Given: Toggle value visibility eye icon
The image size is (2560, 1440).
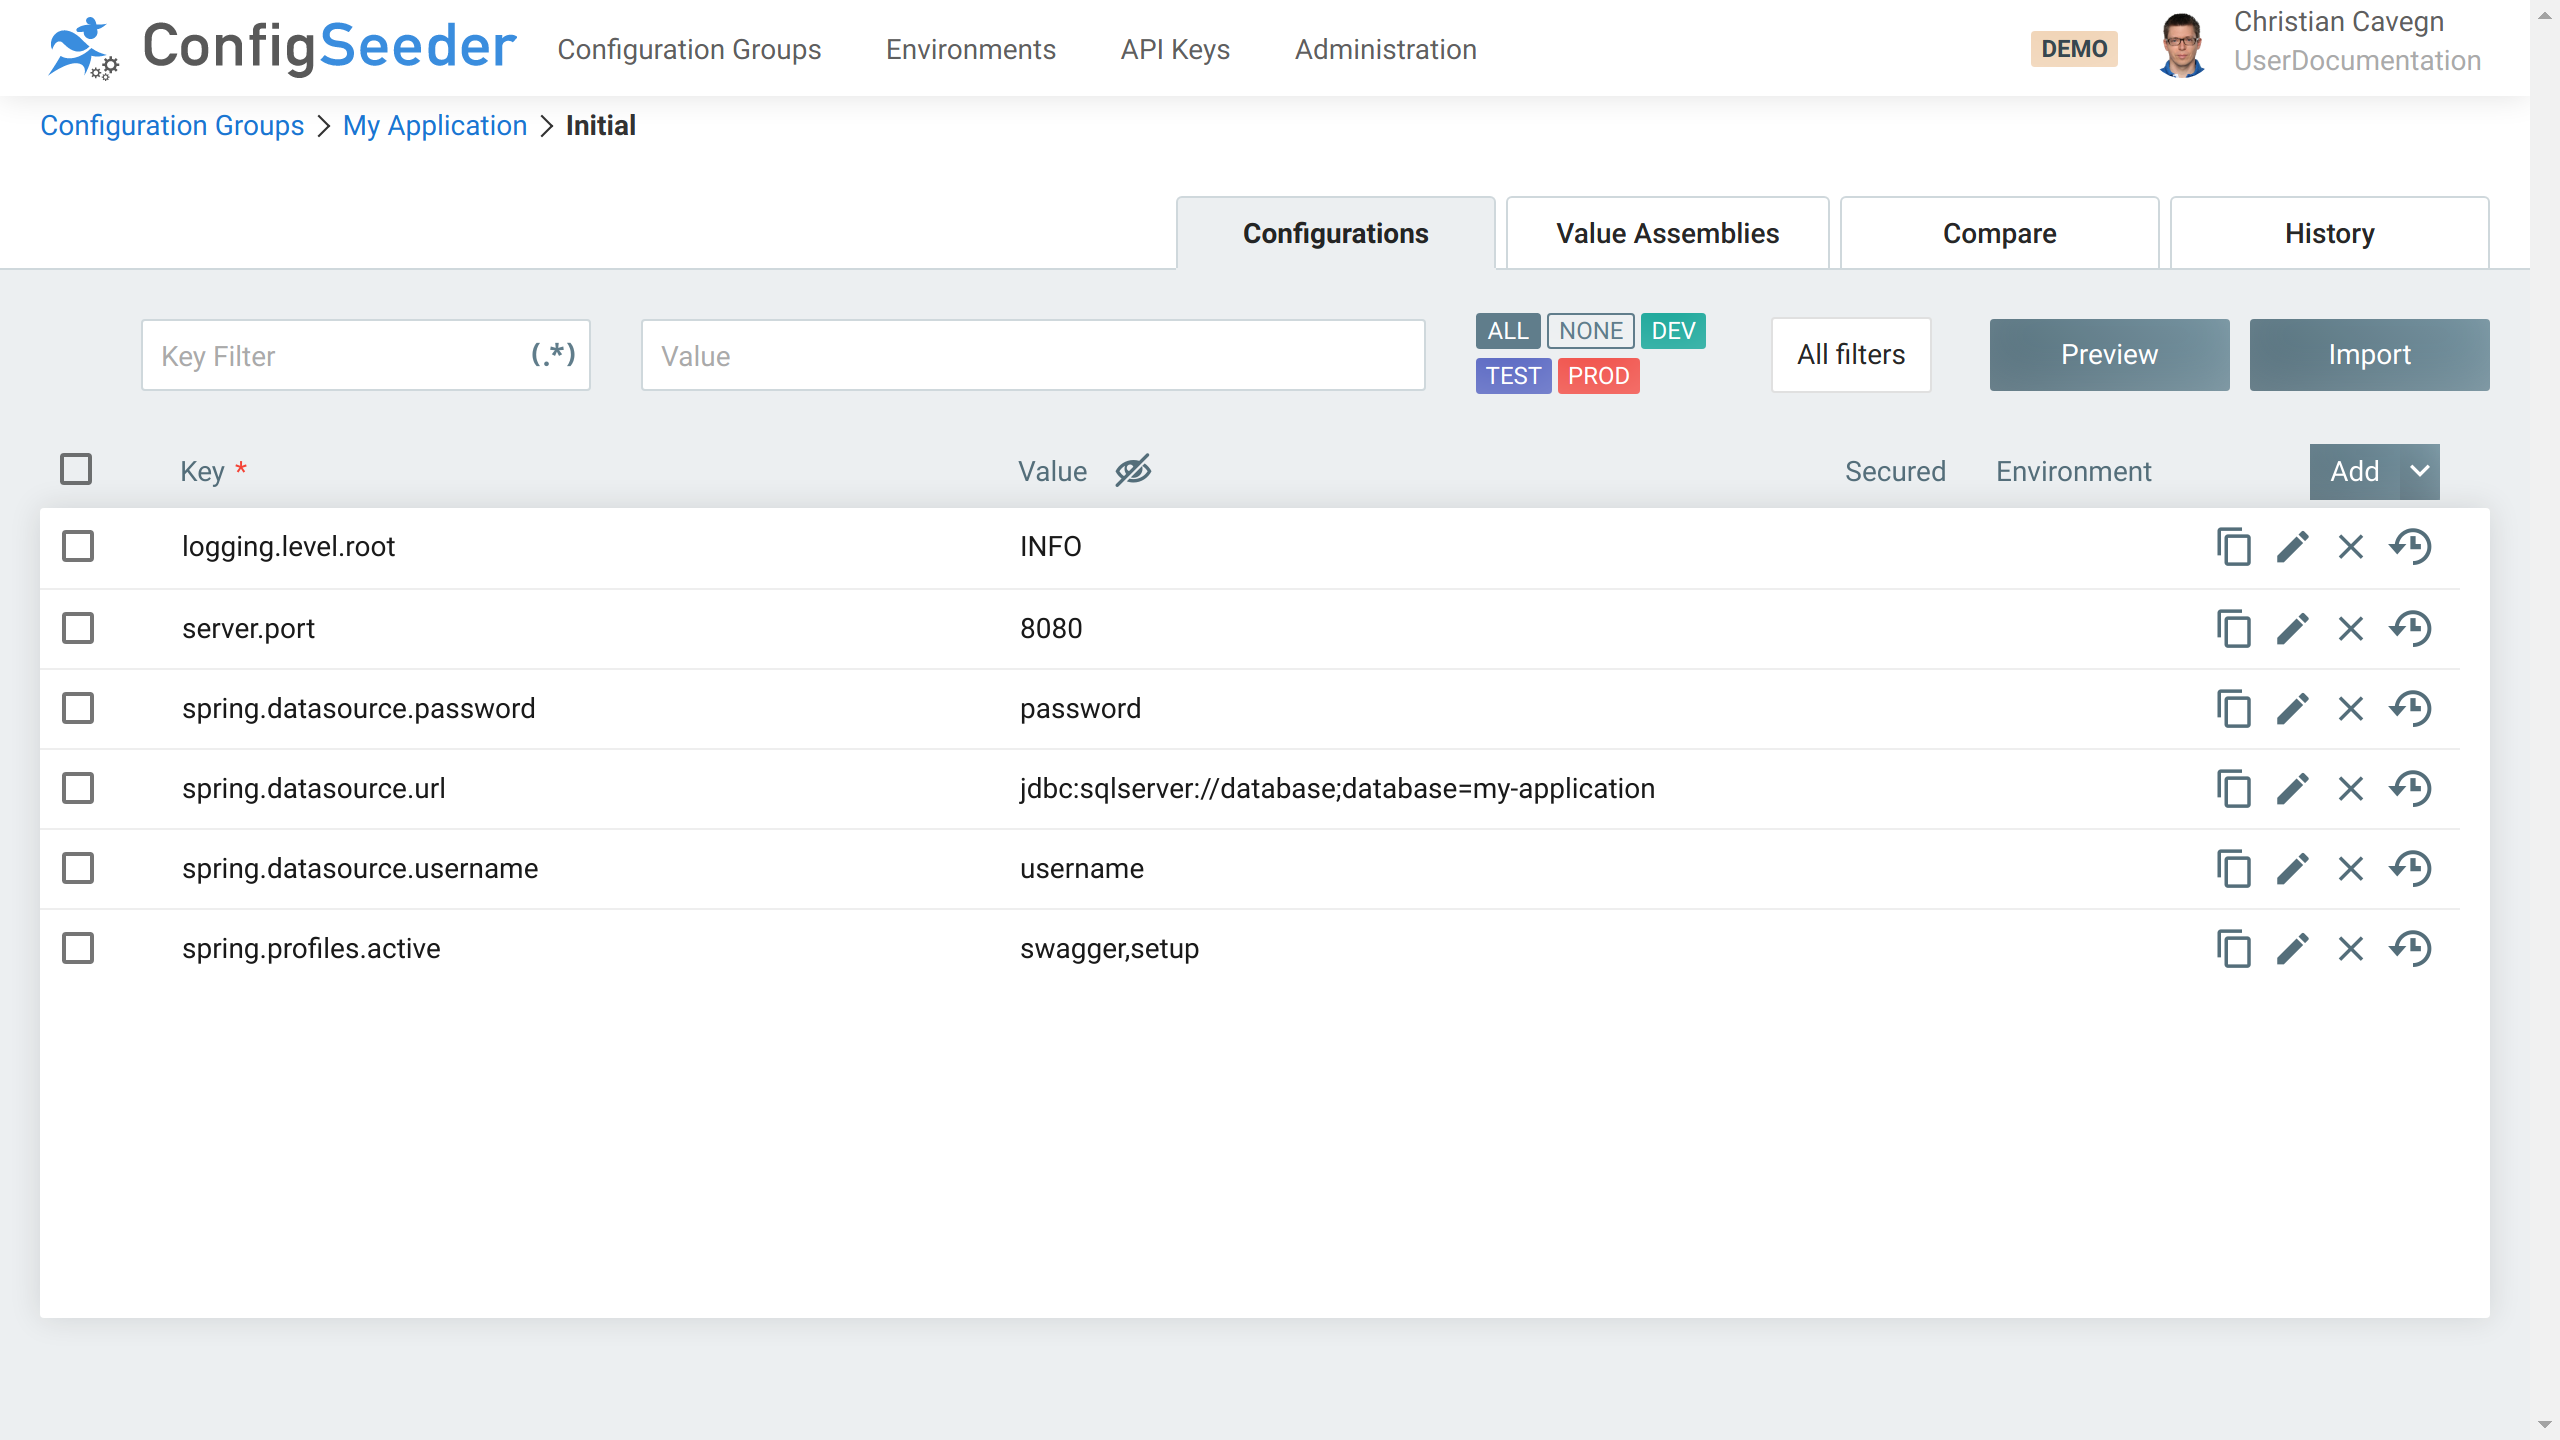Looking at the screenshot, I should [x=1133, y=470].
